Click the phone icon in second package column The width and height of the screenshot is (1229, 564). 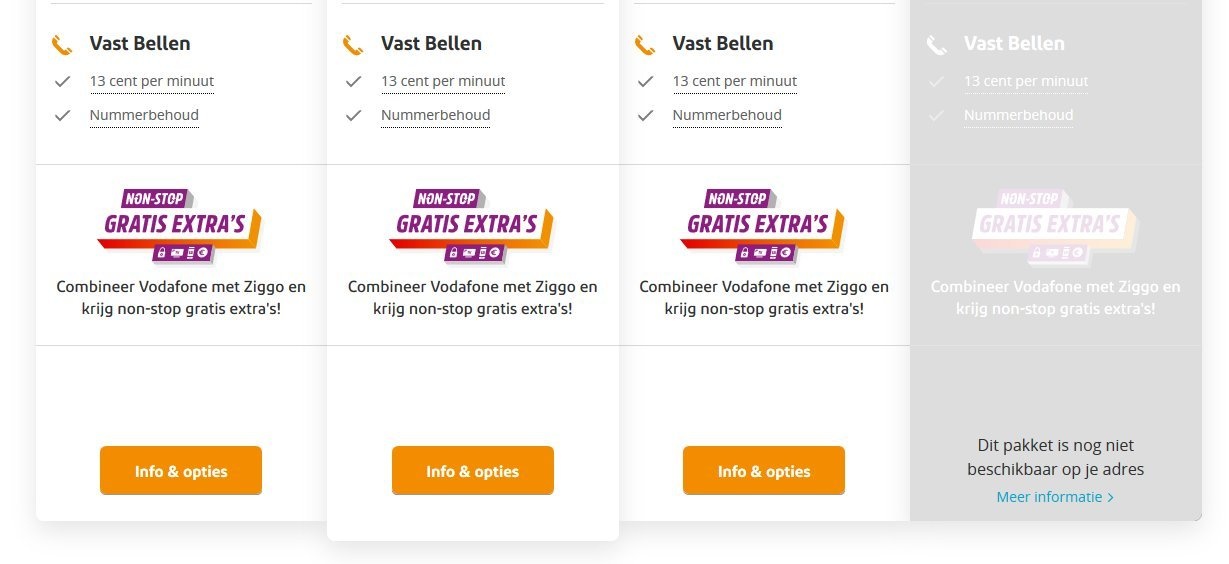[x=353, y=45]
